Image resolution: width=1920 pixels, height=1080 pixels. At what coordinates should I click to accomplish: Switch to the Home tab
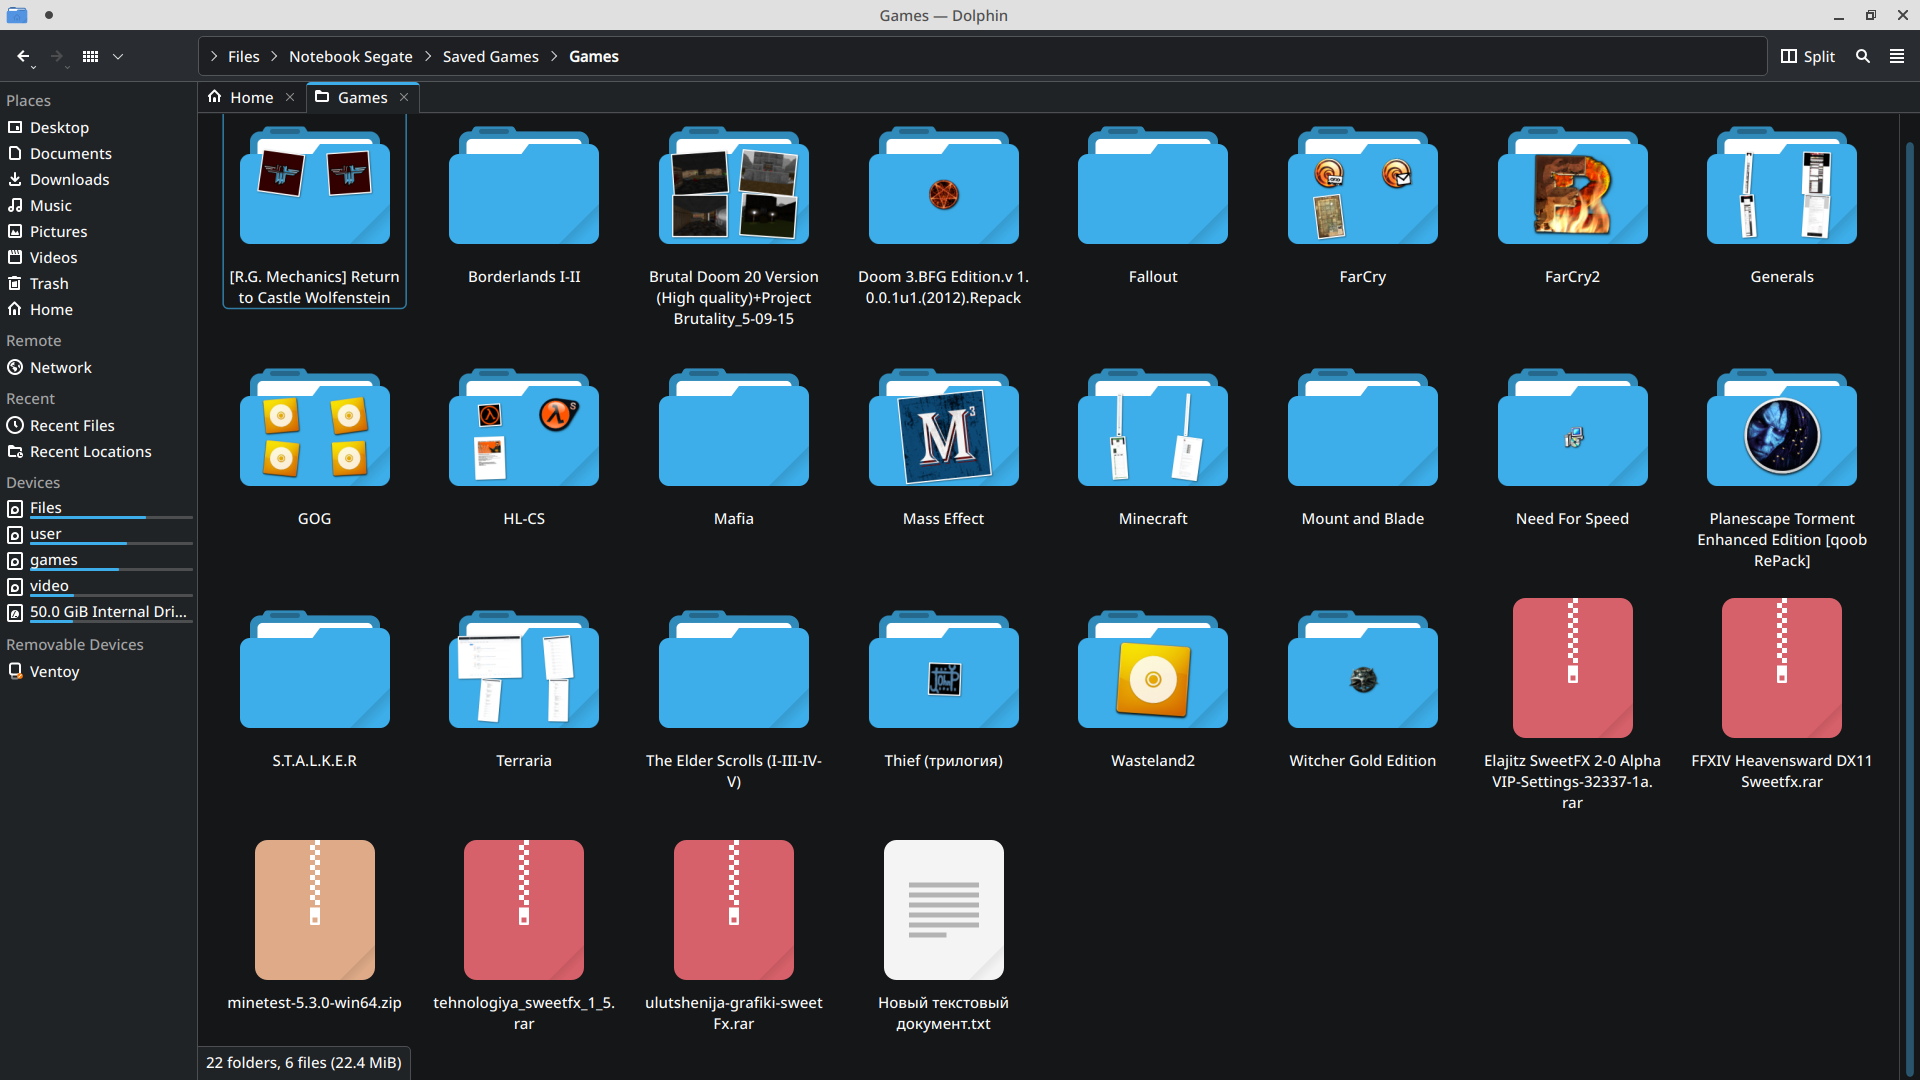coord(250,97)
